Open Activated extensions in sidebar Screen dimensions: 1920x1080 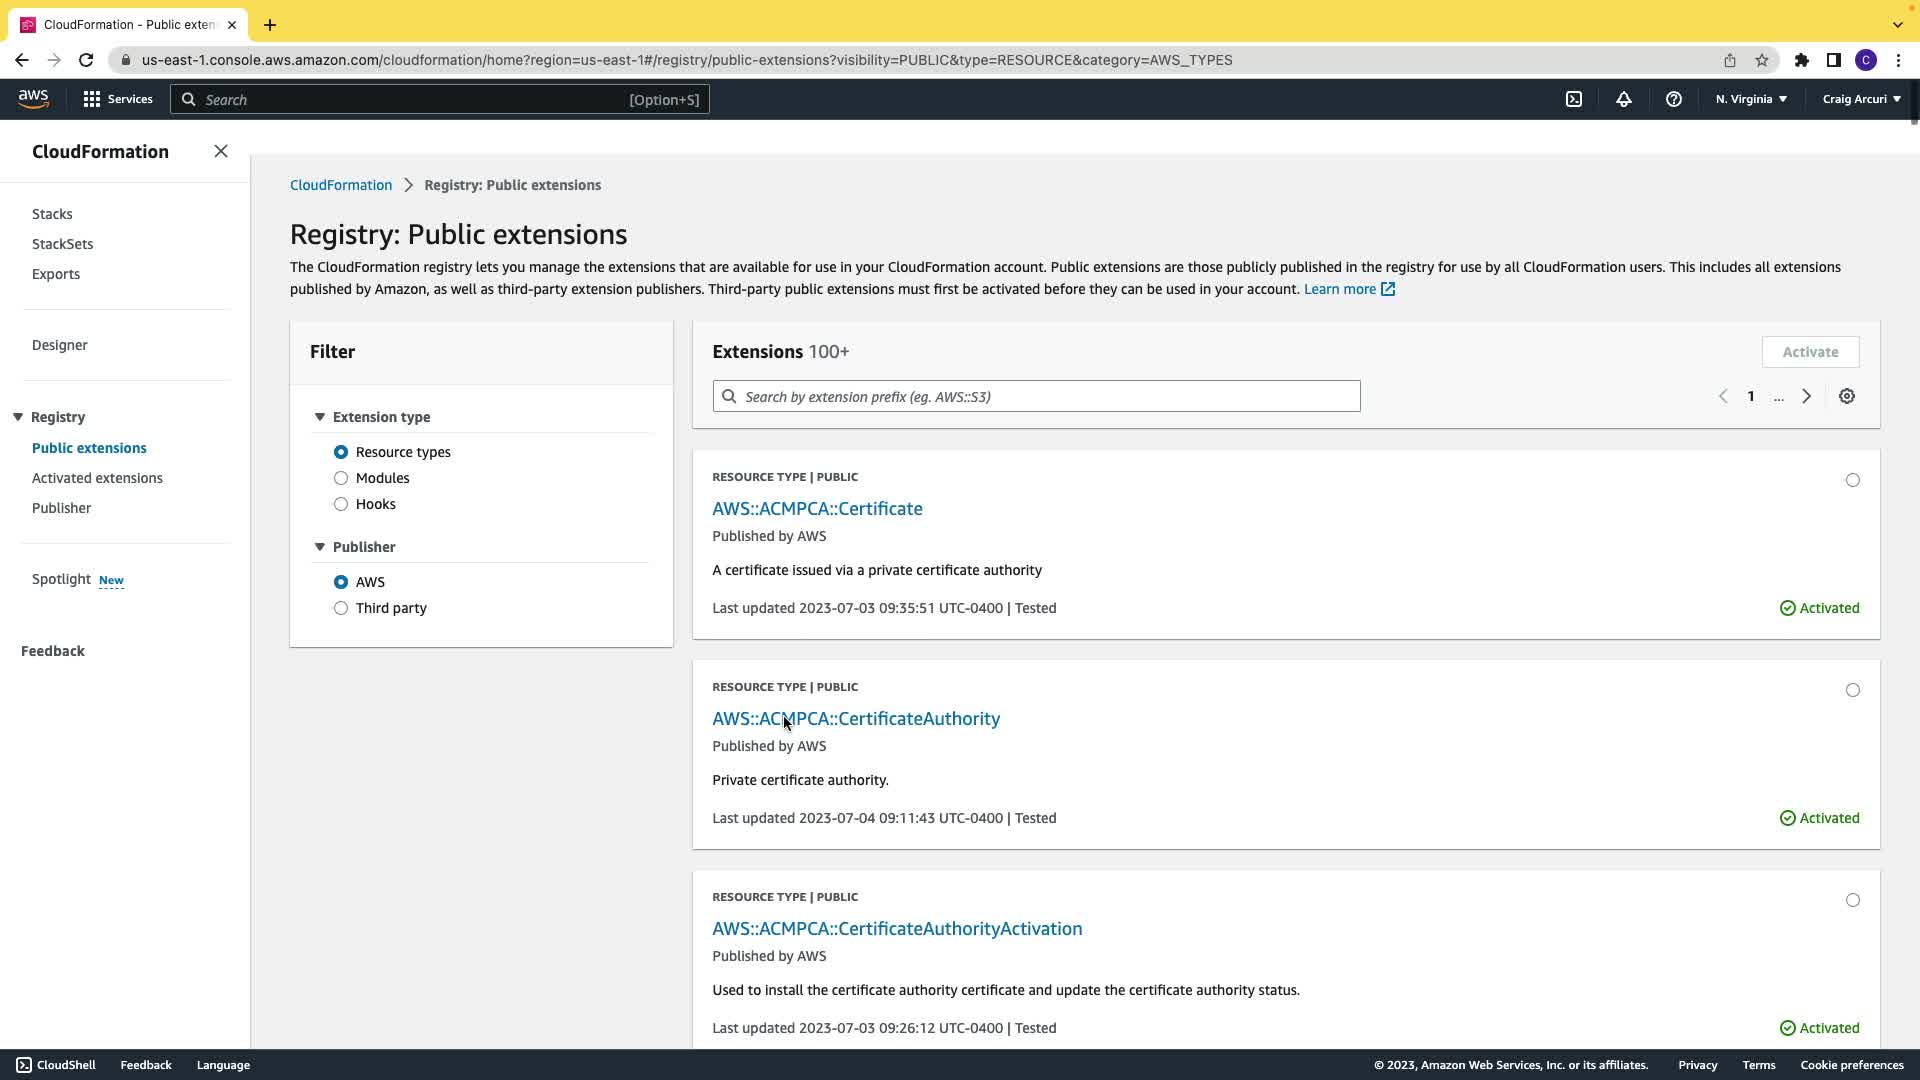point(97,478)
